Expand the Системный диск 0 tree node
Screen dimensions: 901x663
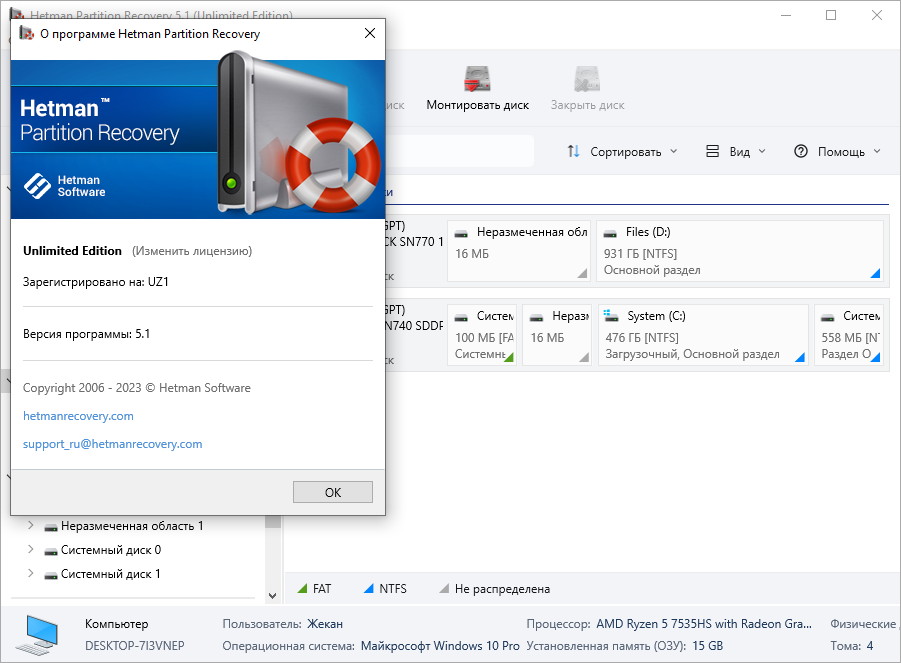tap(30, 549)
